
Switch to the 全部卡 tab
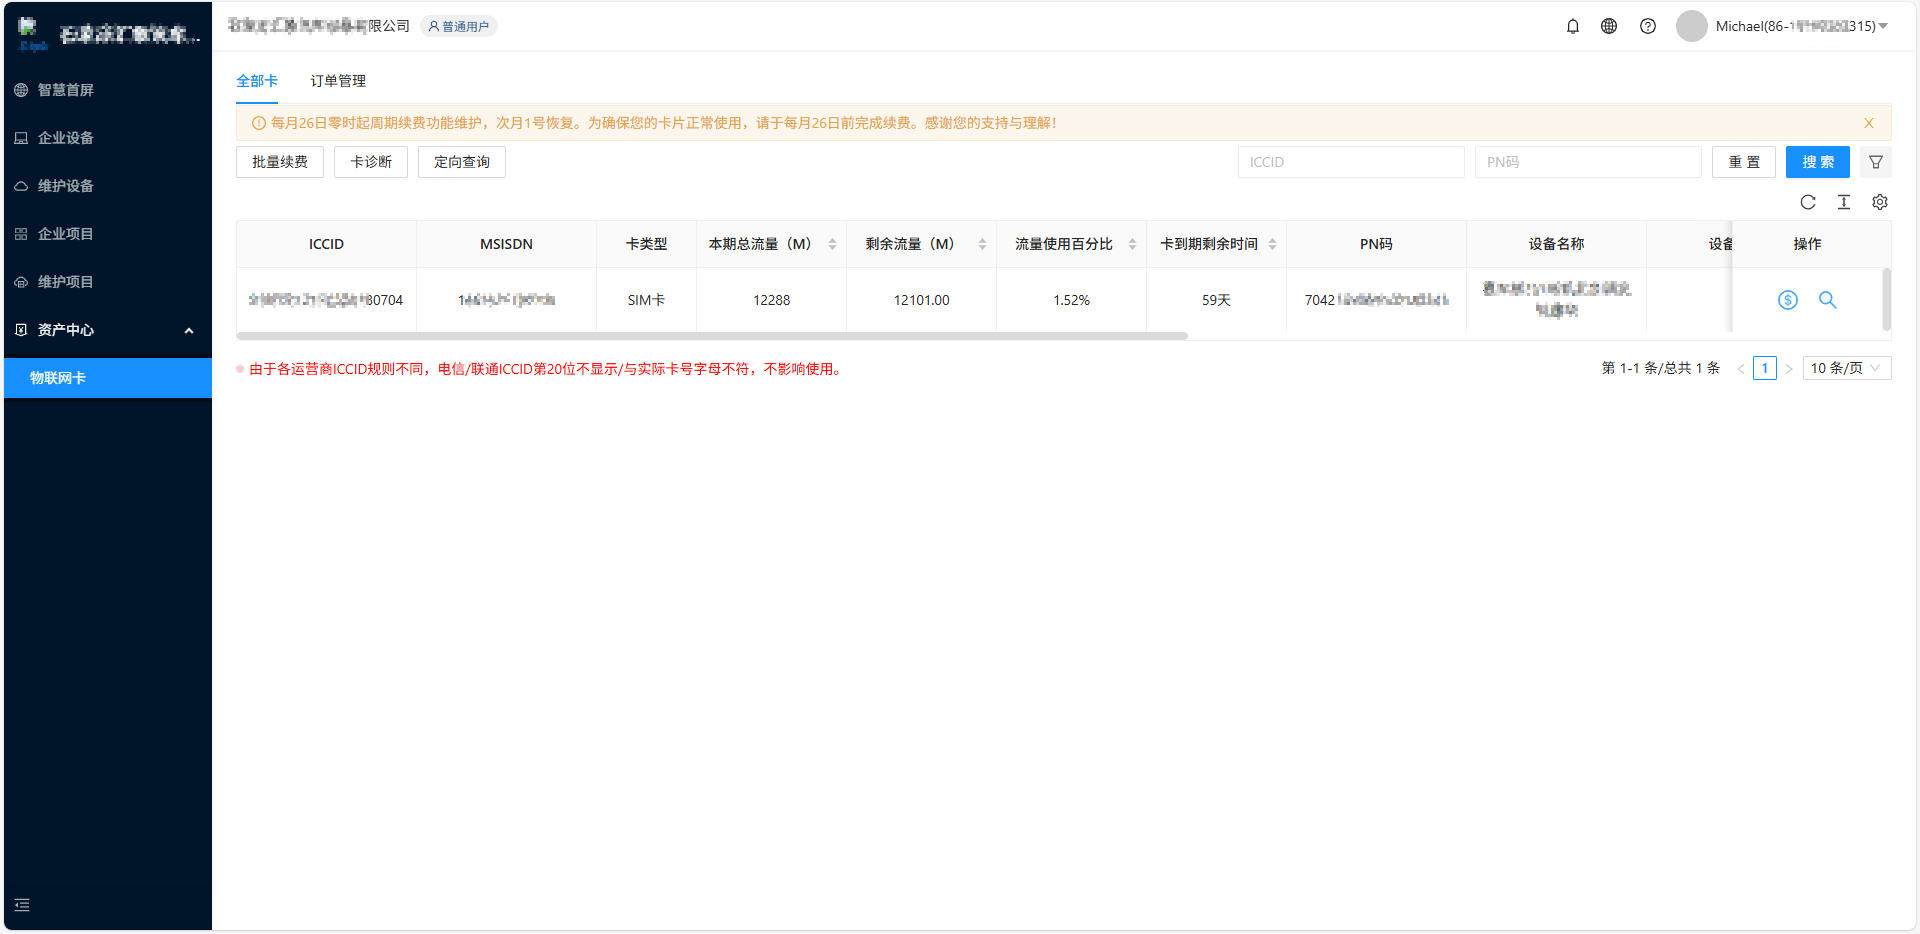point(257,81)
